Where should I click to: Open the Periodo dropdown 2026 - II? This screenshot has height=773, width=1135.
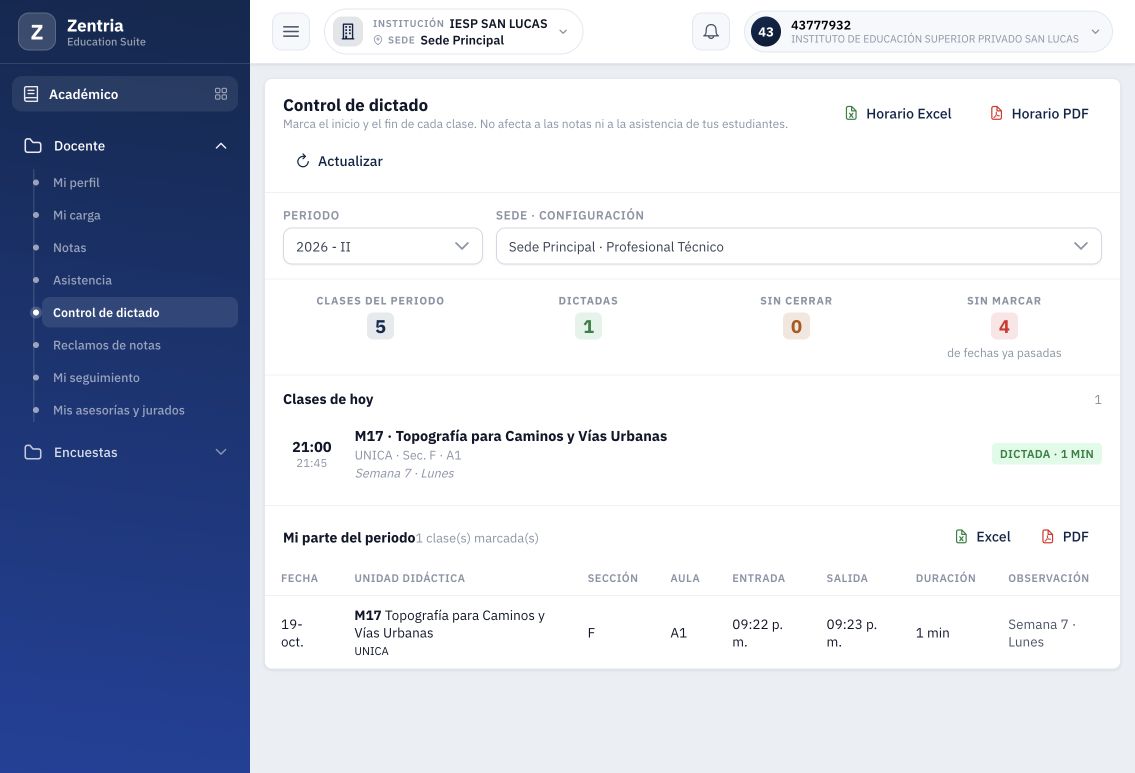(x=383, y=247)
